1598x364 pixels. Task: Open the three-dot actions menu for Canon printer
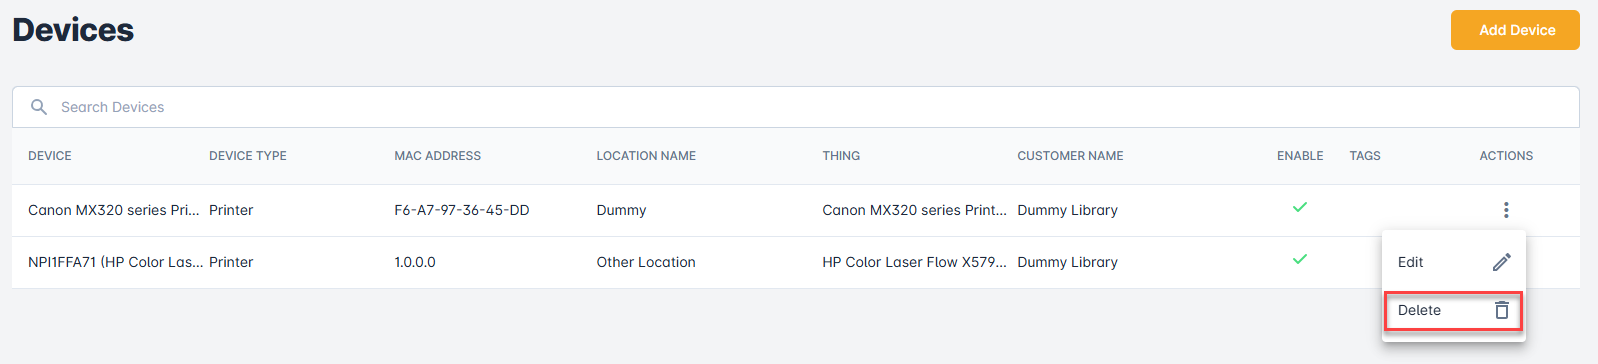1506,210
